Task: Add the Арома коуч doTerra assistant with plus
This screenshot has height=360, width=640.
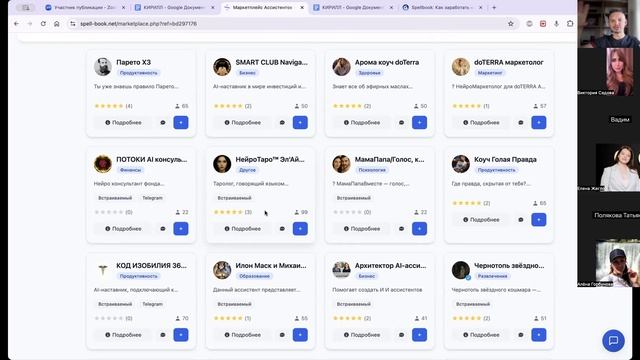Action: click(x=419, y=122)
